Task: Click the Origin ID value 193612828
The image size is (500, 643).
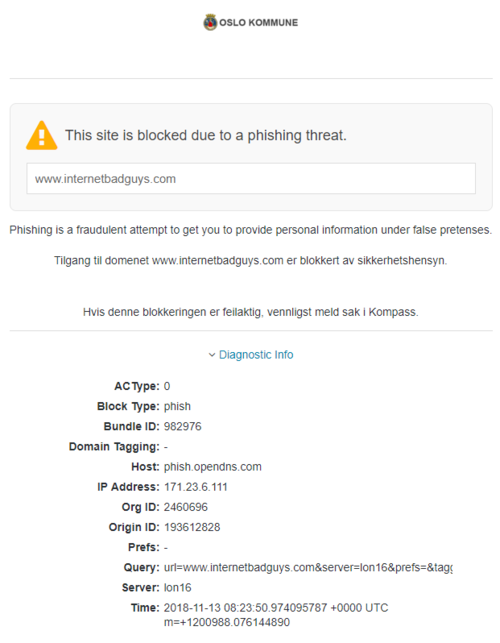Action: click(x=192, y=527)
